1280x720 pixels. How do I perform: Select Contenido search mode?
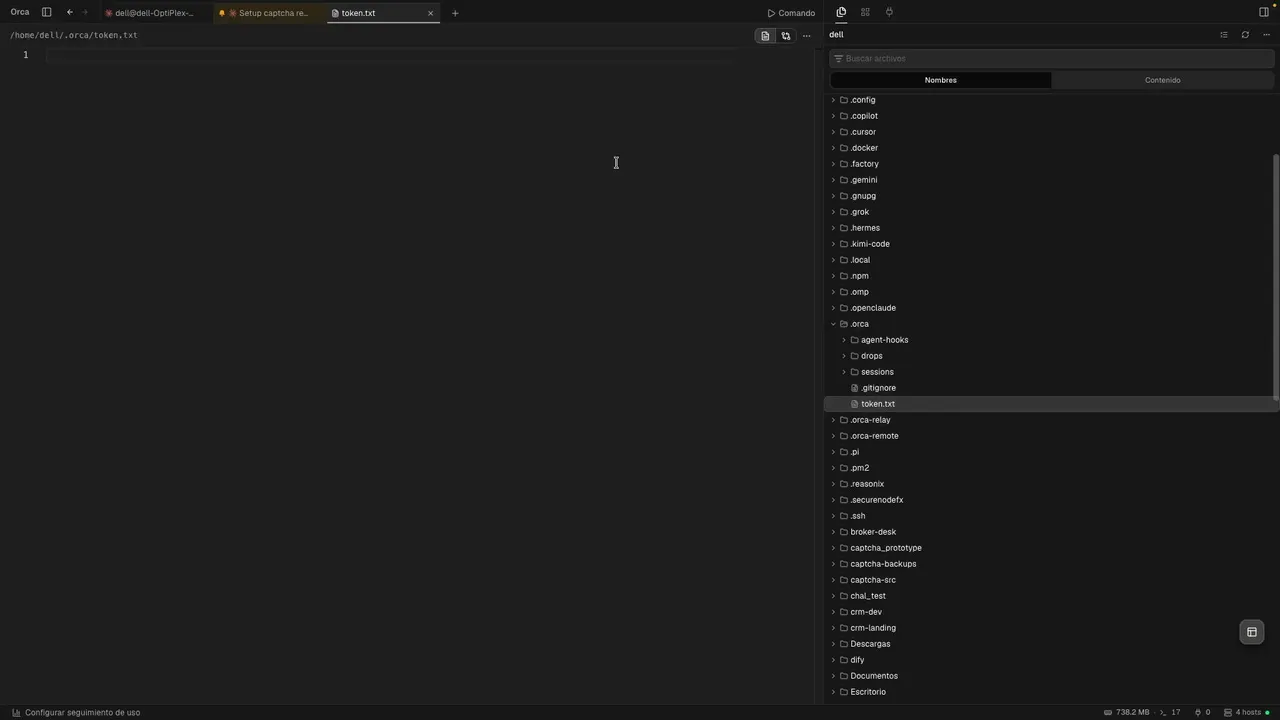[x=1162, y=80]
